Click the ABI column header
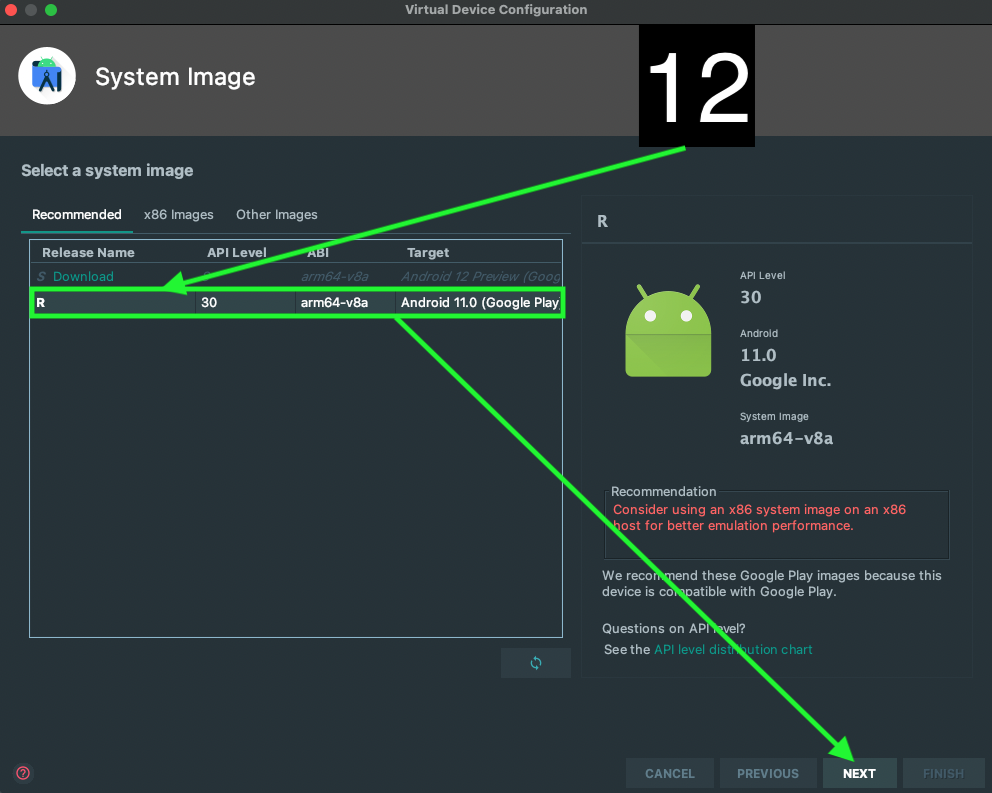The height and width of the screenshot is (793, 992). [318, 253]
